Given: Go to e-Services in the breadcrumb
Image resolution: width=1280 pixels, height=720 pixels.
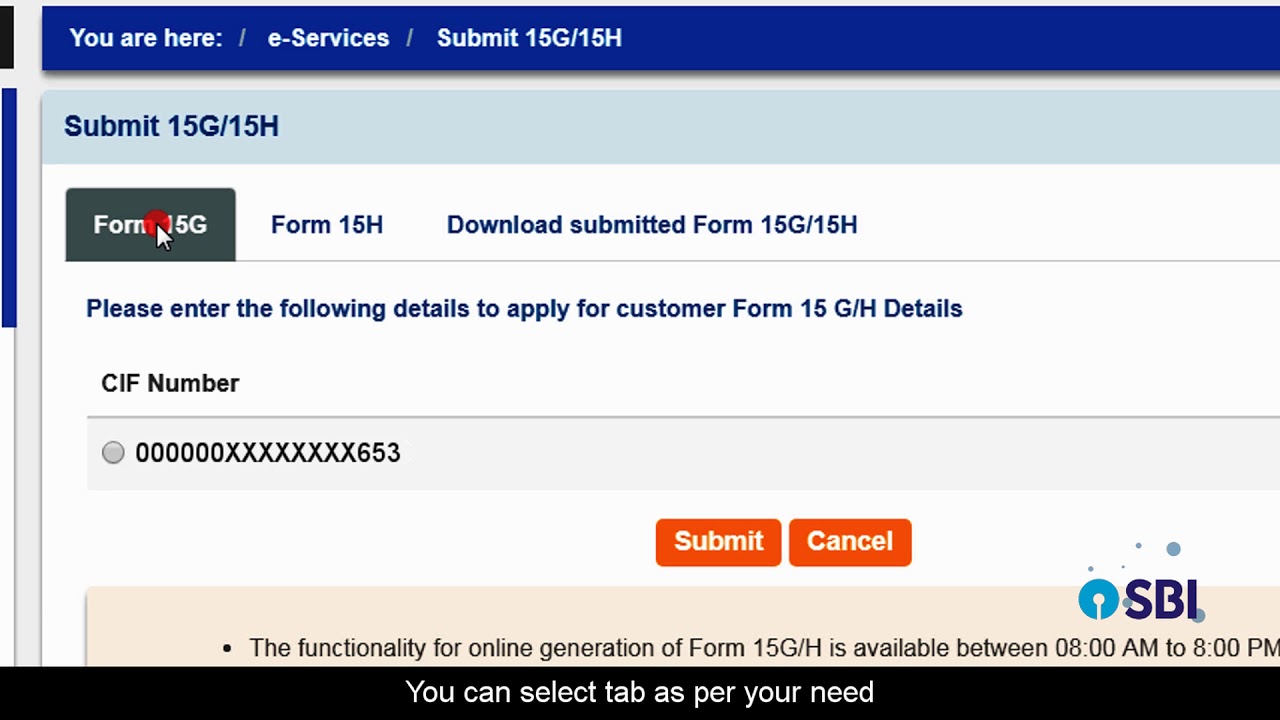Looking at the screenshot, I should (328, 38).
